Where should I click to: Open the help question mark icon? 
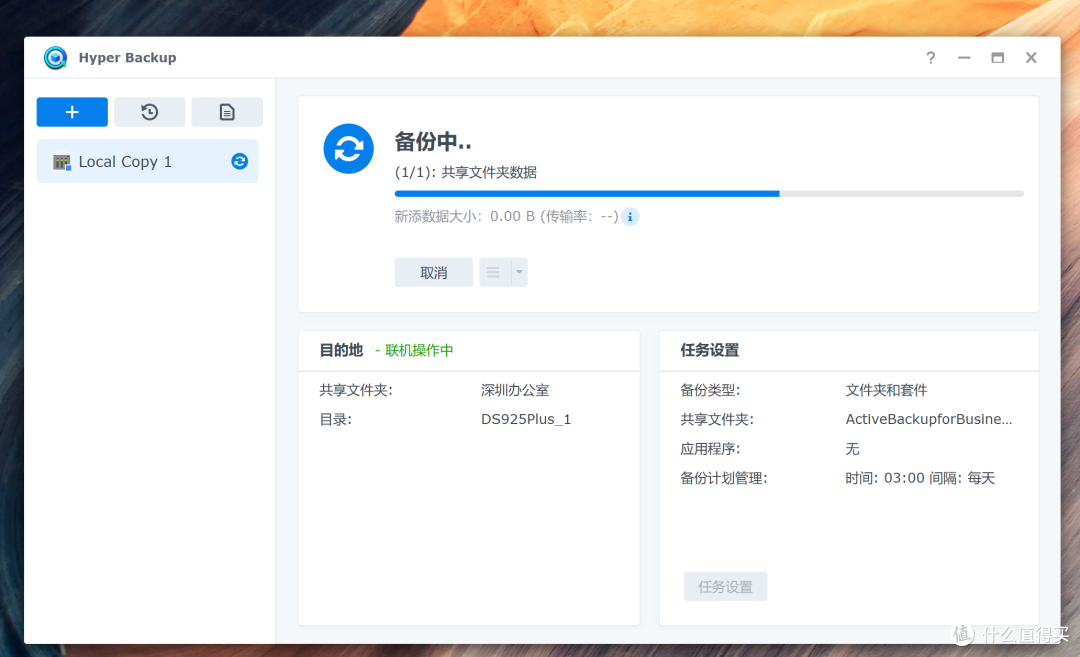pos(931,58)
